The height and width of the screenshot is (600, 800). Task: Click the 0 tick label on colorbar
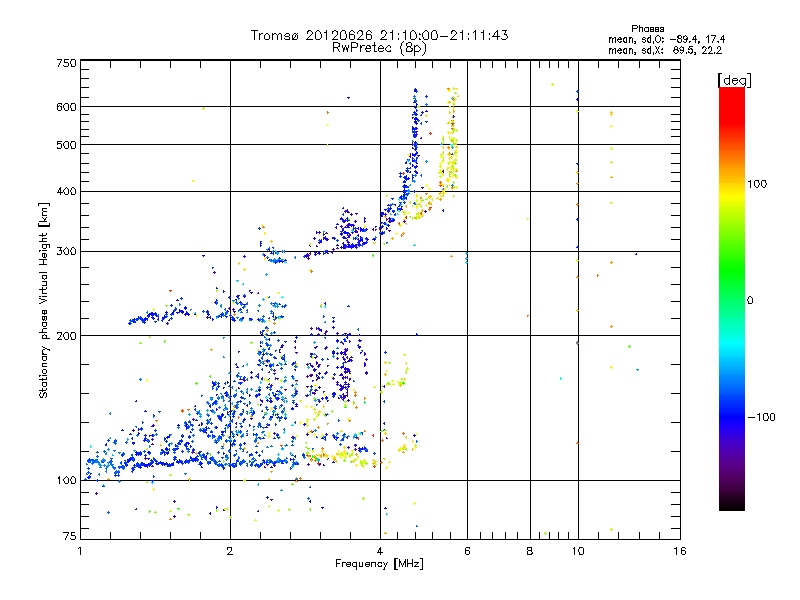750,300
